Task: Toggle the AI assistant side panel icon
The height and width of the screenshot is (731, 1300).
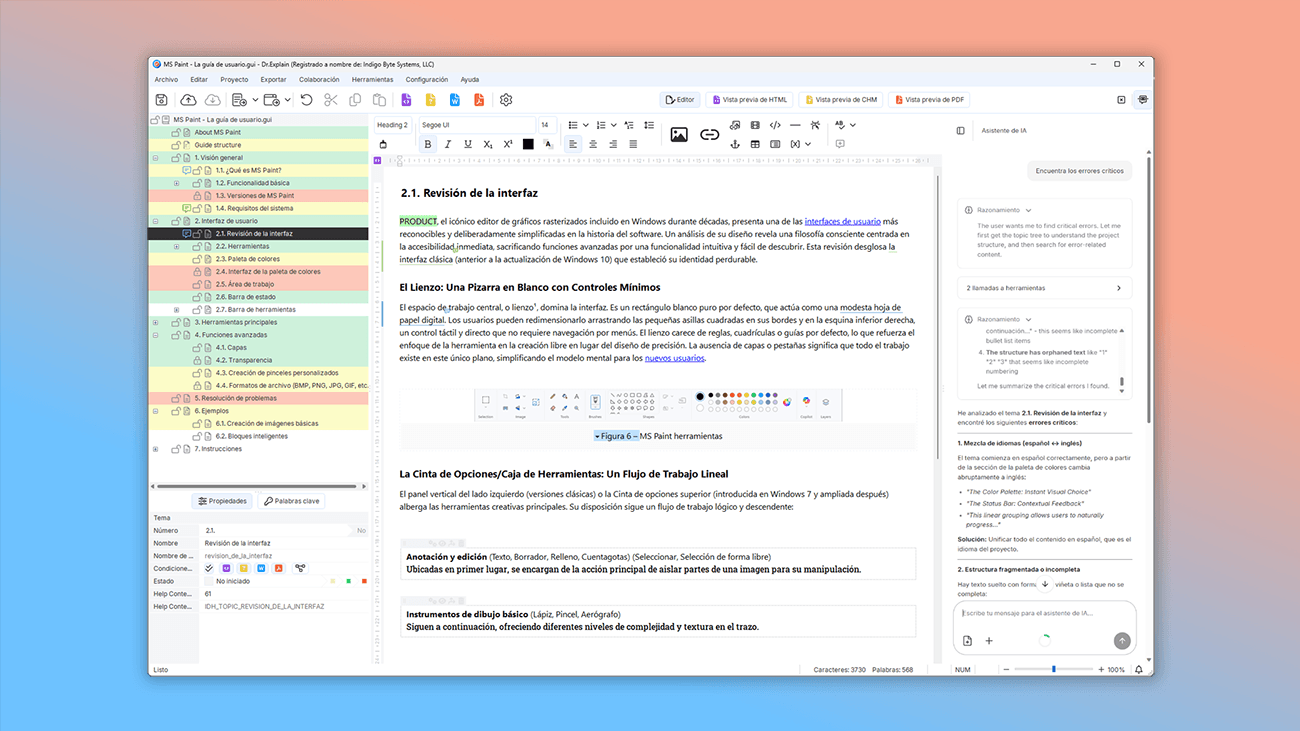Action: (x=961, y=131)
